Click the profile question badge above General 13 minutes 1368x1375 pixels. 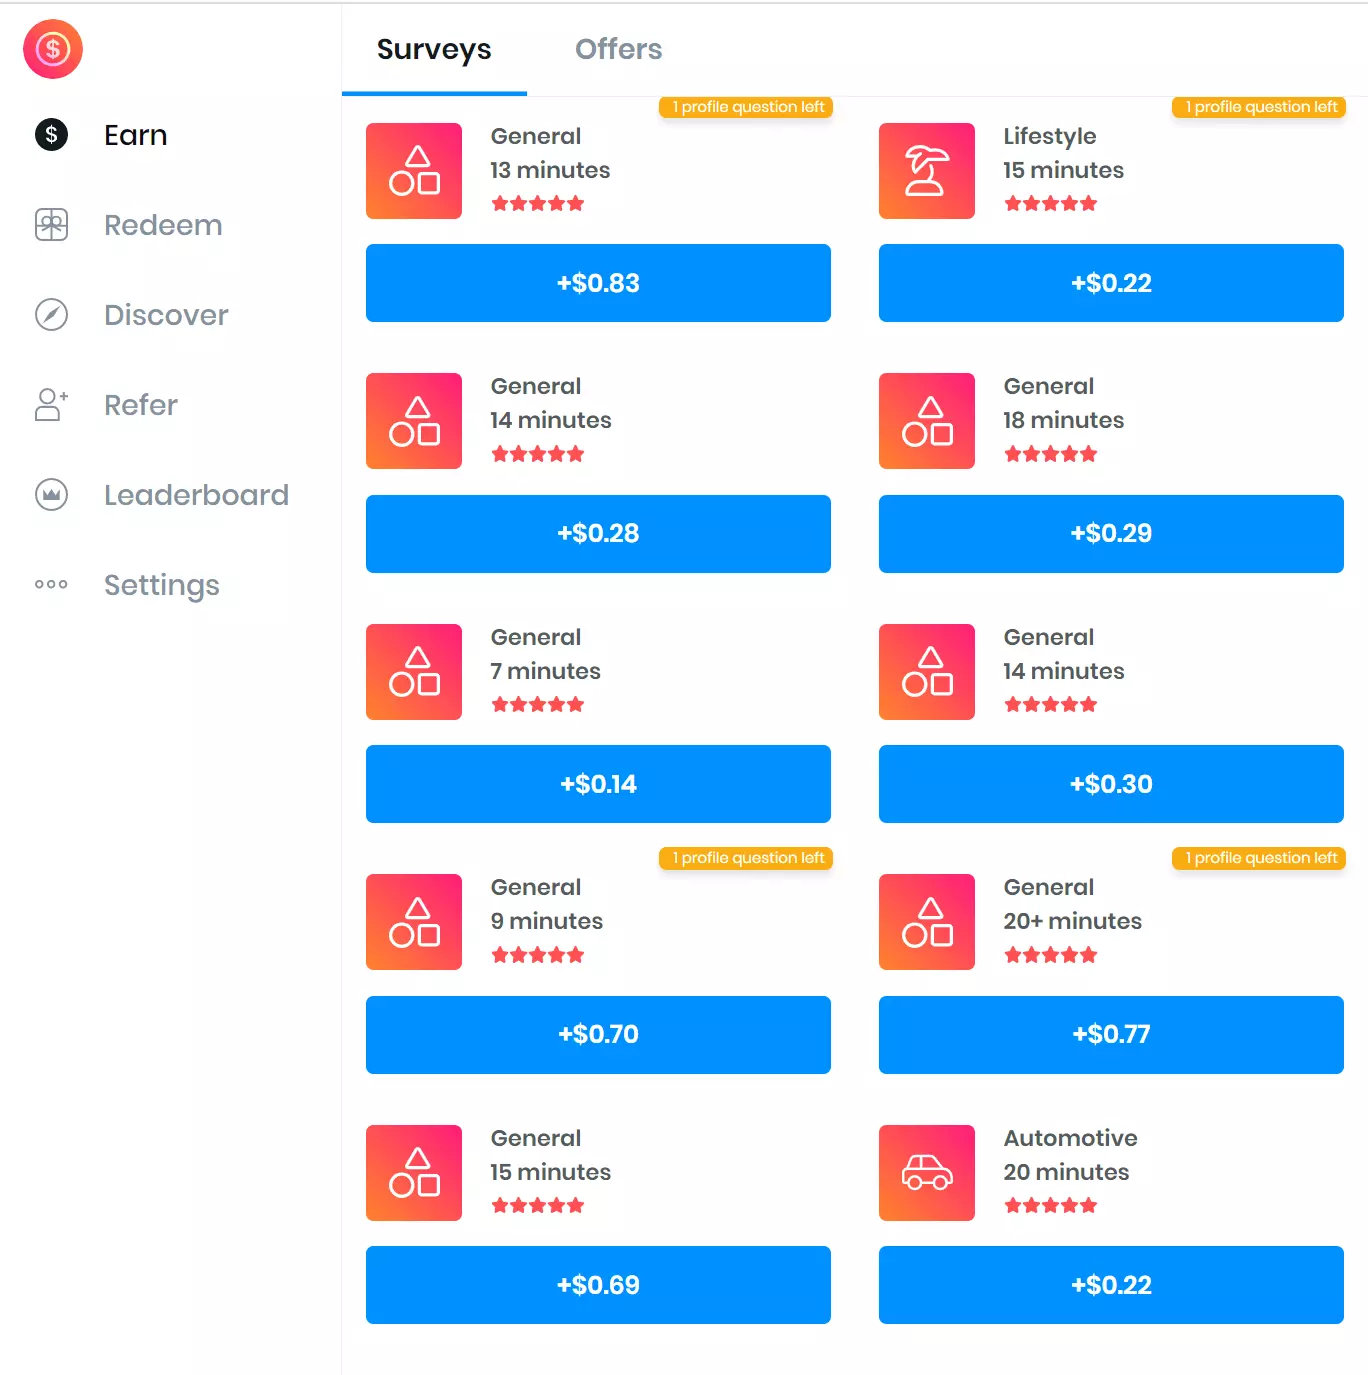746,107
